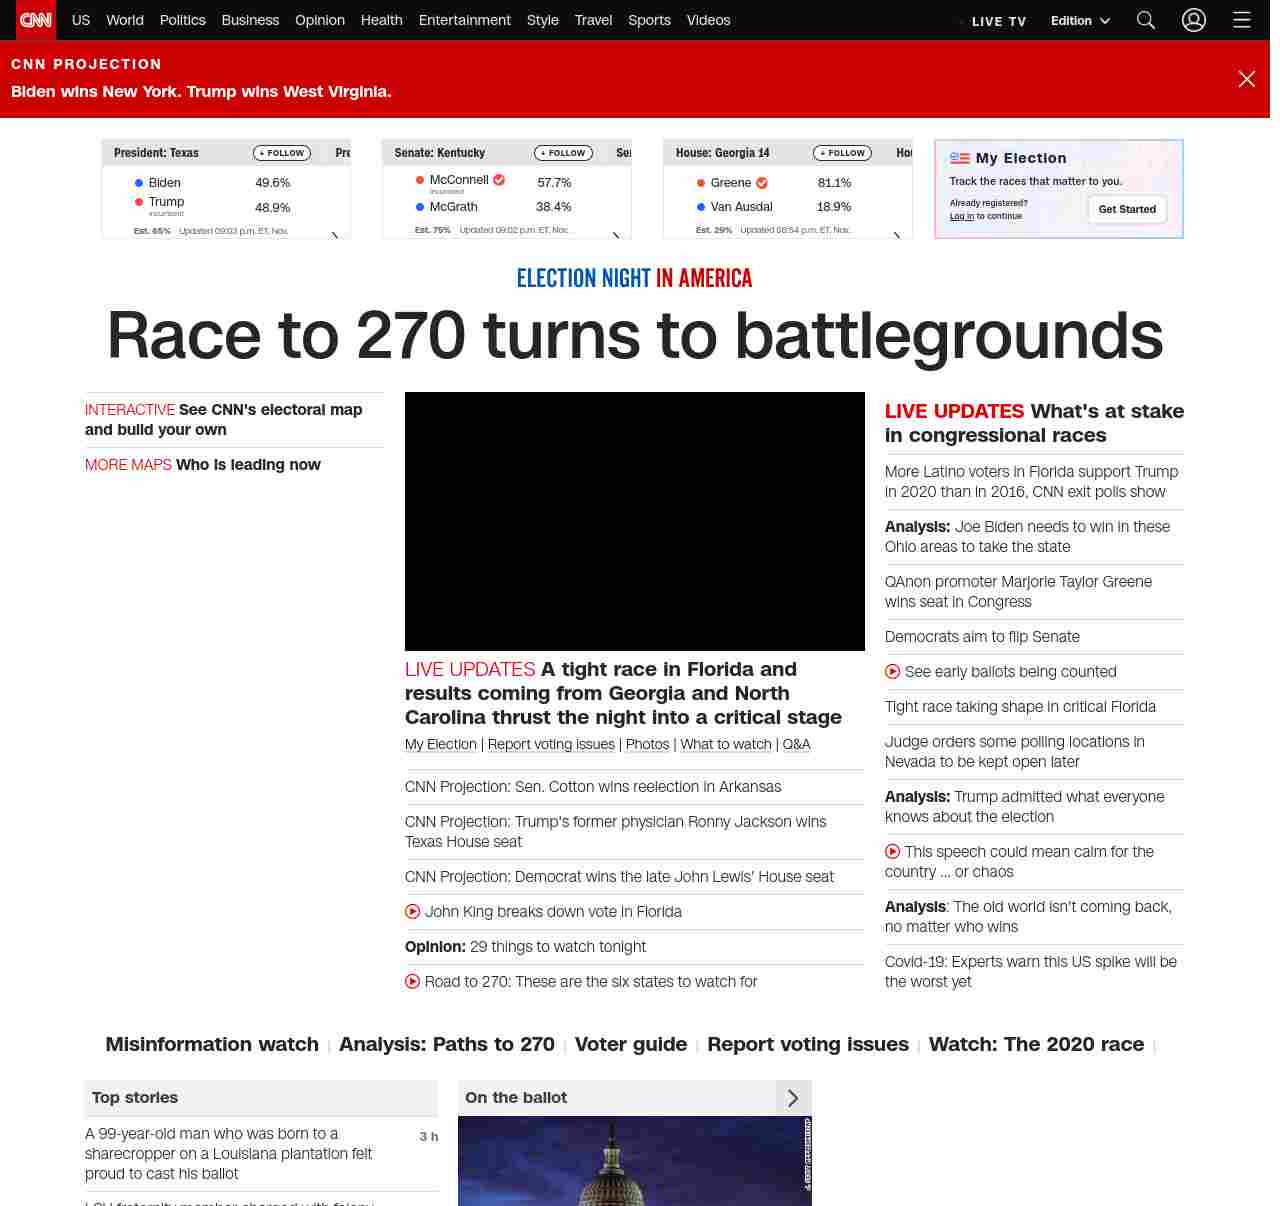Play the main black video player

[x=634, y=521]
